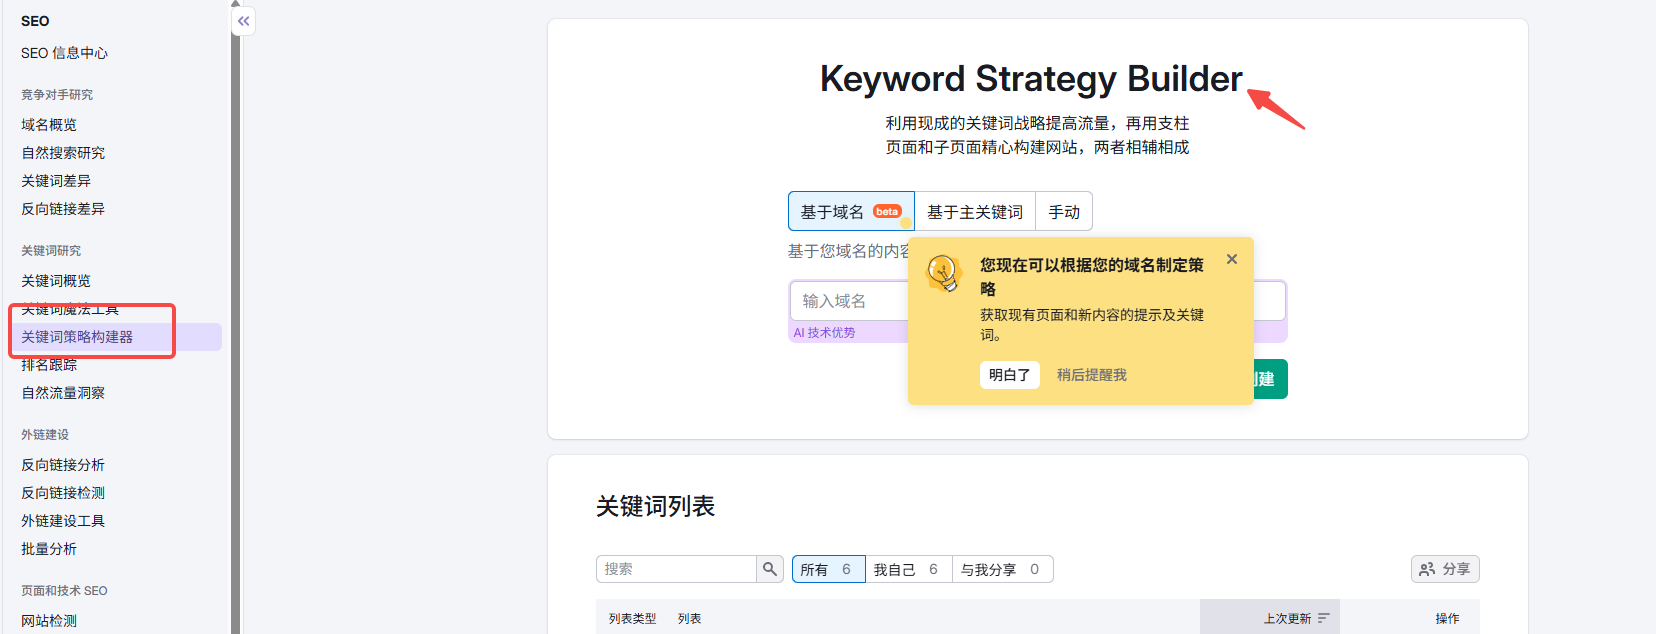Select 关键词策略构建器 in sidebar
This screenshot has height=634, width=1656.
pyautogui.click(x=116, y=337)
